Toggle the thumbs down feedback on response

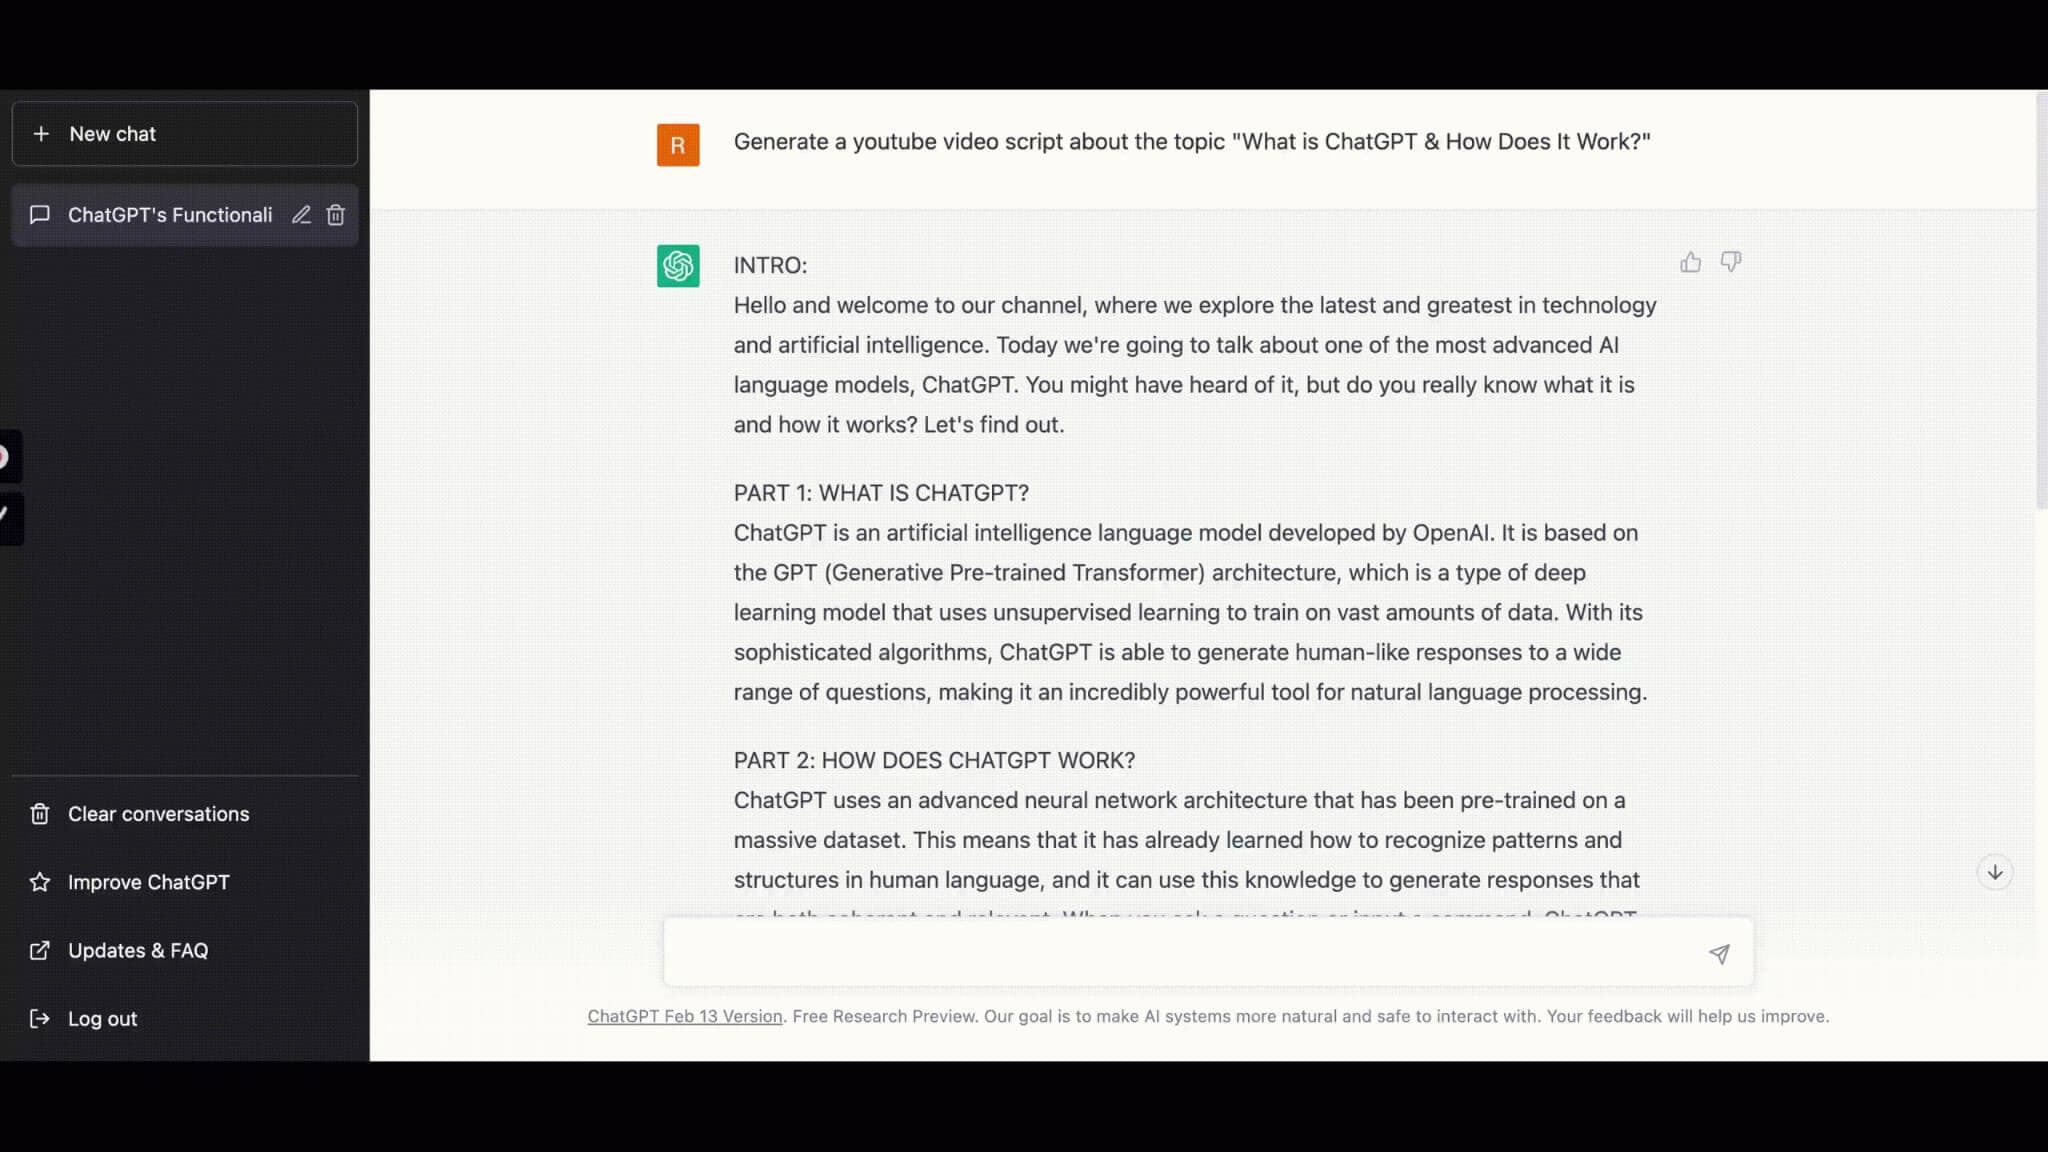(x=1730, y=263)
